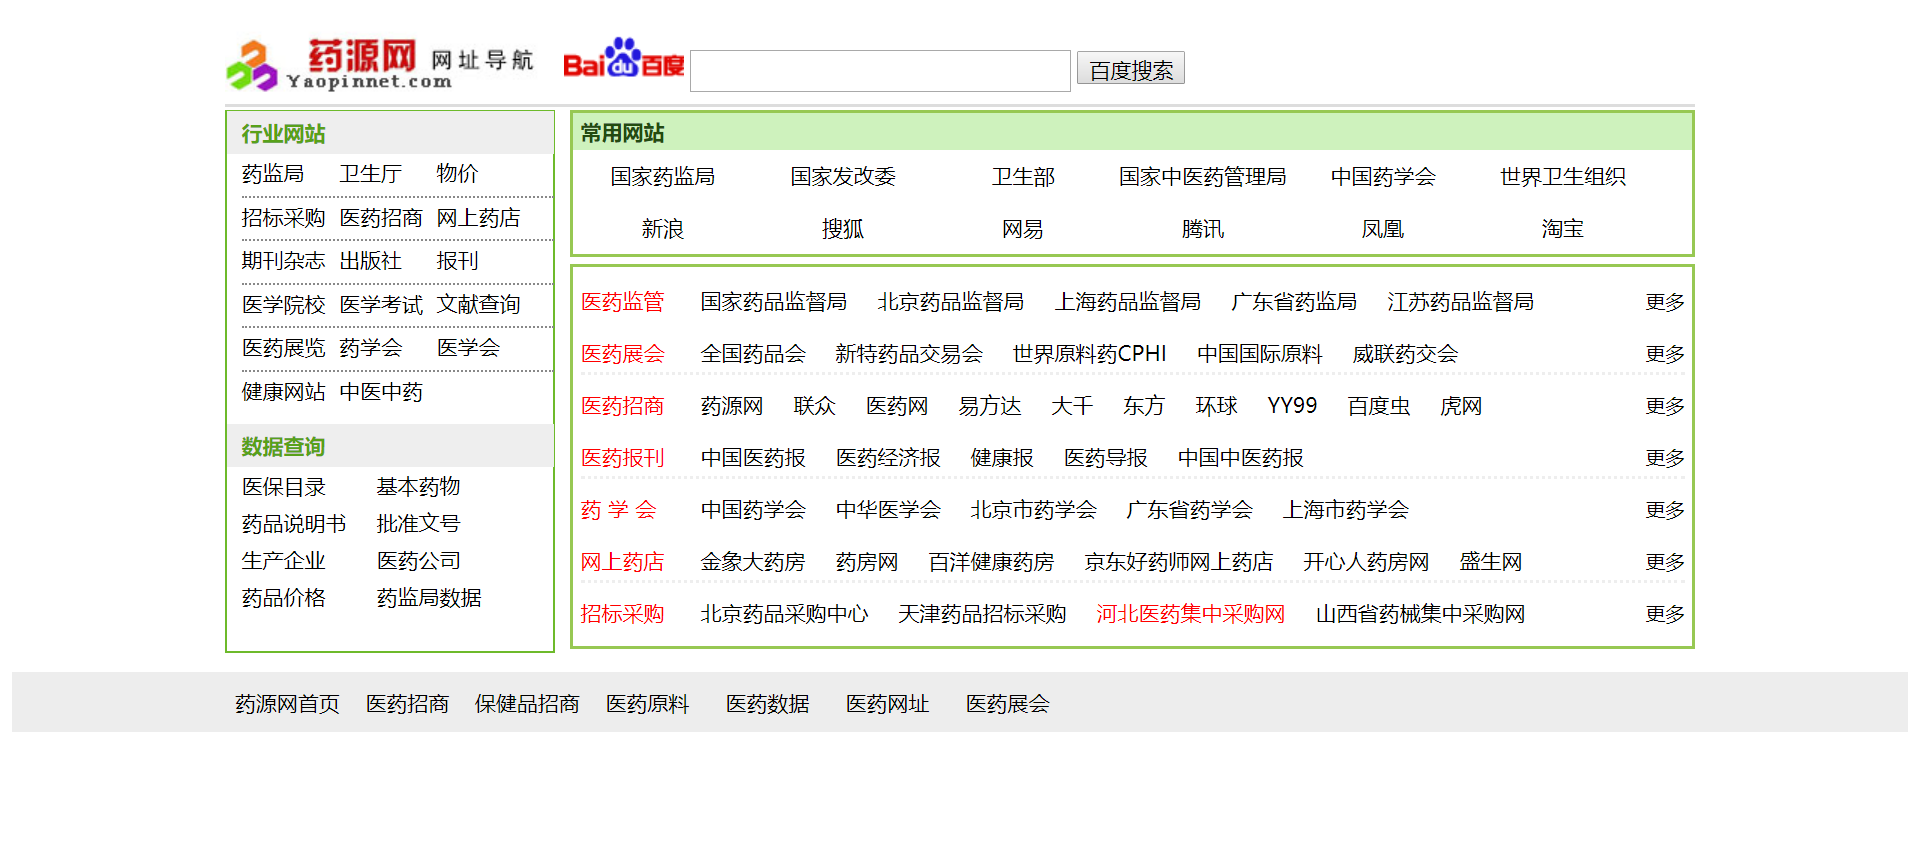1920x842 pixels.
Task: Open the 世界原料药CPHI link
Action: click(x=1090, y=354)
